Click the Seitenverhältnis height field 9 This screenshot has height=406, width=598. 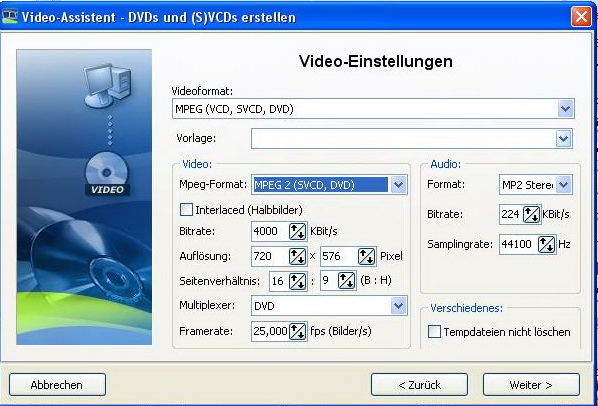click(x=330, y=281)
